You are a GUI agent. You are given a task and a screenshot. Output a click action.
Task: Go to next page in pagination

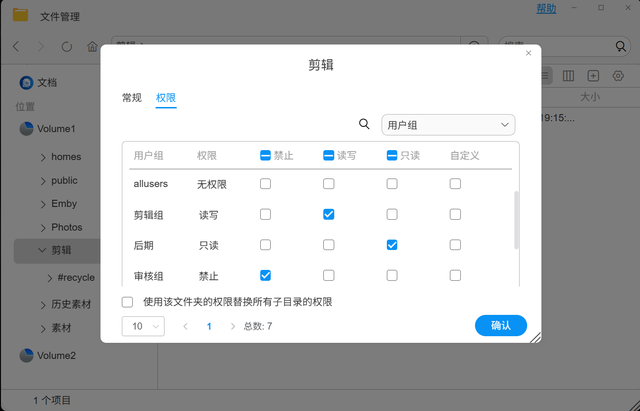coord(233,326)
